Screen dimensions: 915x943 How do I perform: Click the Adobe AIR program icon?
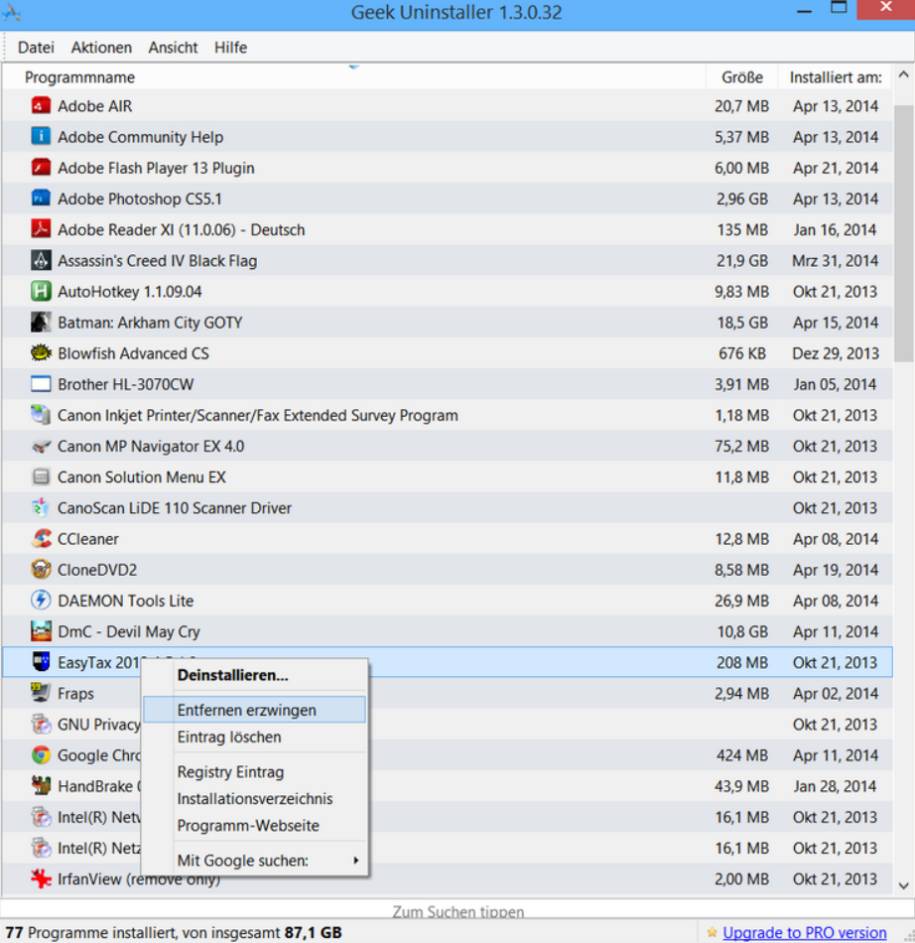coord(40,106)
